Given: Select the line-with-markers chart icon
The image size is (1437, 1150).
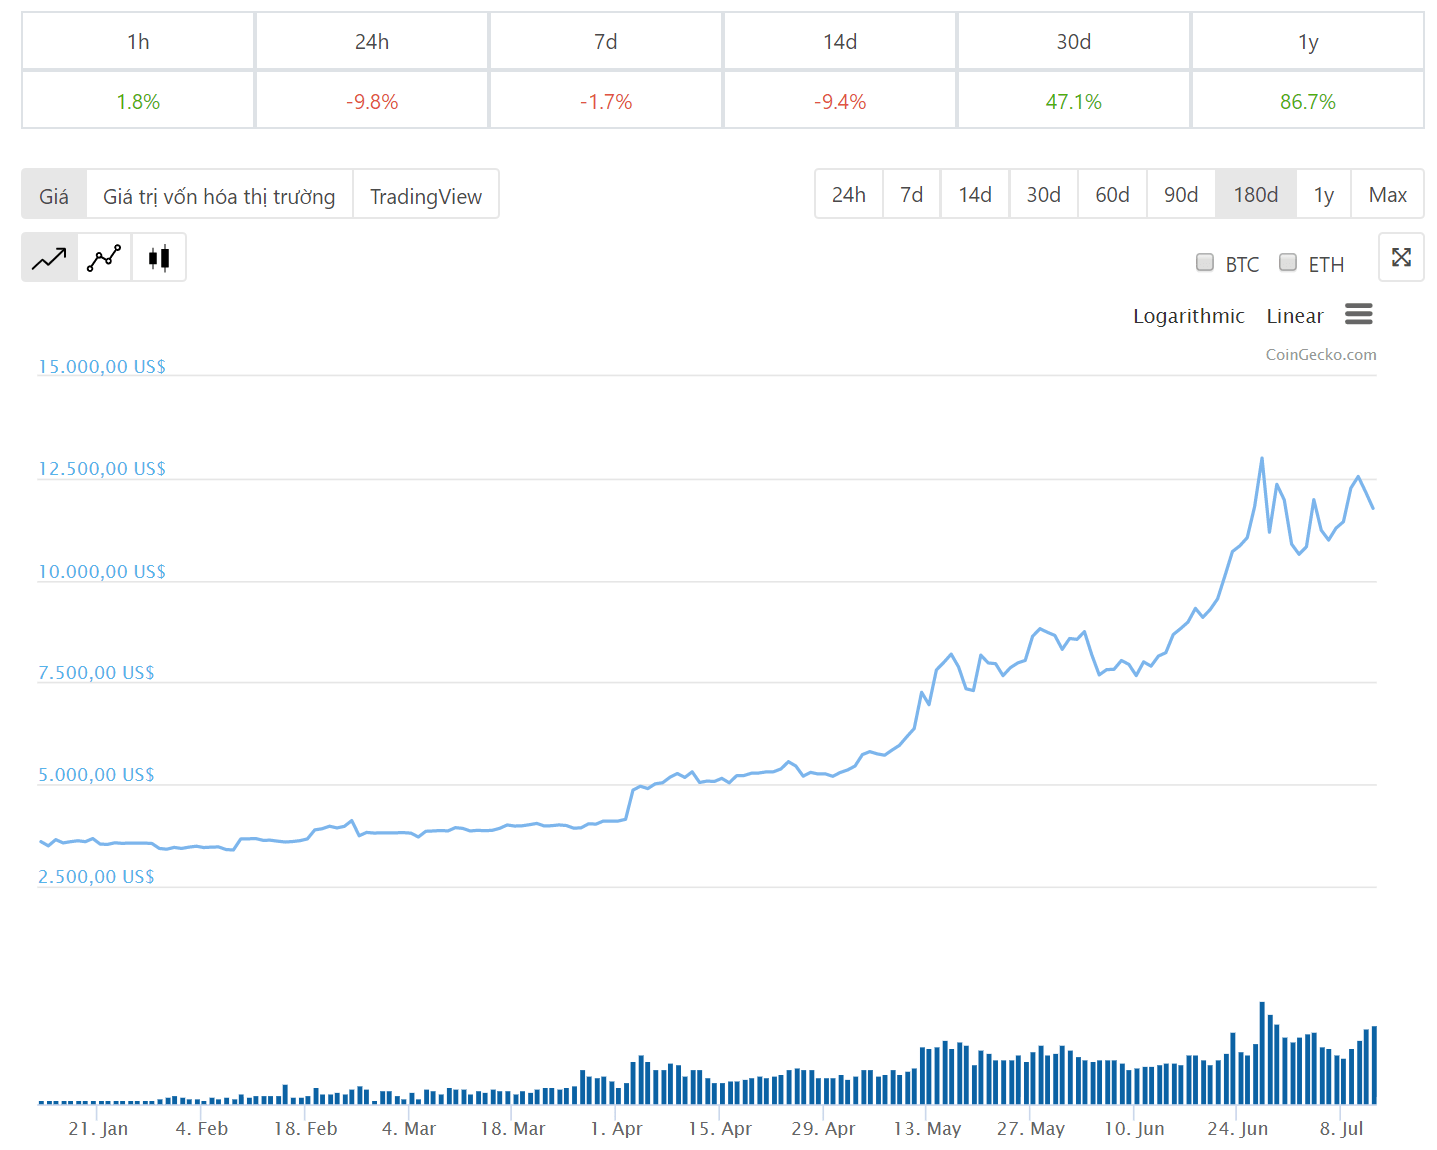Looking at the screenshot, I should [x=104, y=258].
